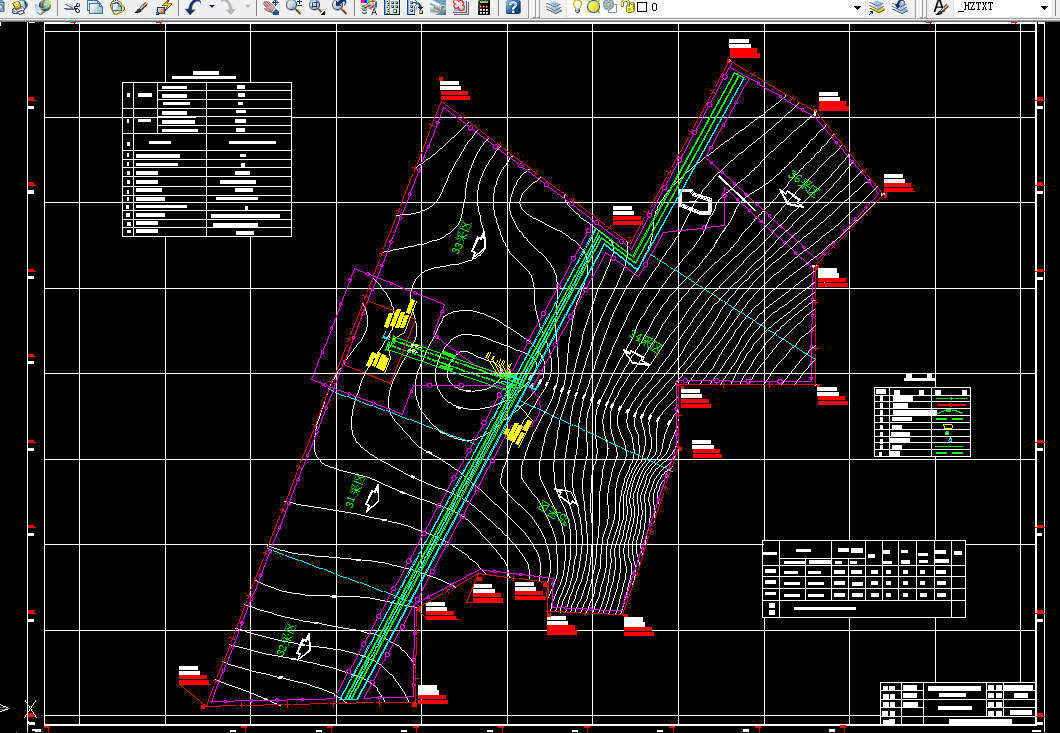This screenshot has height=733, width=1060.
Task: Click the green 33采区 mining area label
Action: pos(461,237)
